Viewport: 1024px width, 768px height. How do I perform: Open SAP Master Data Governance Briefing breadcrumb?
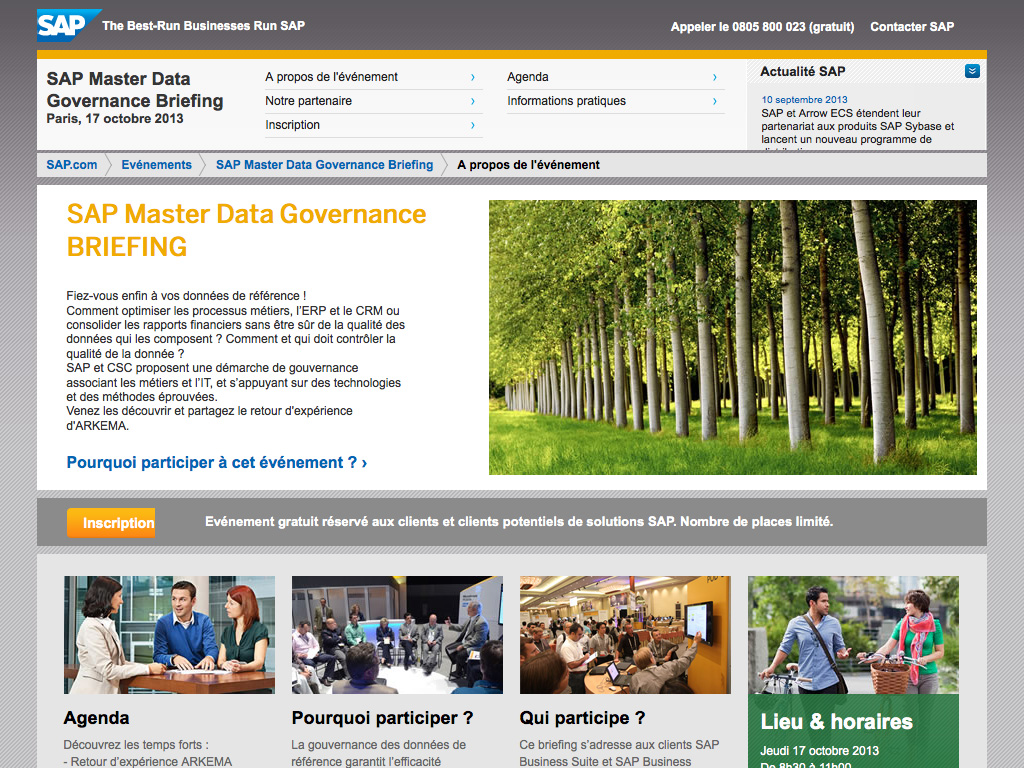tap(325, 165)
